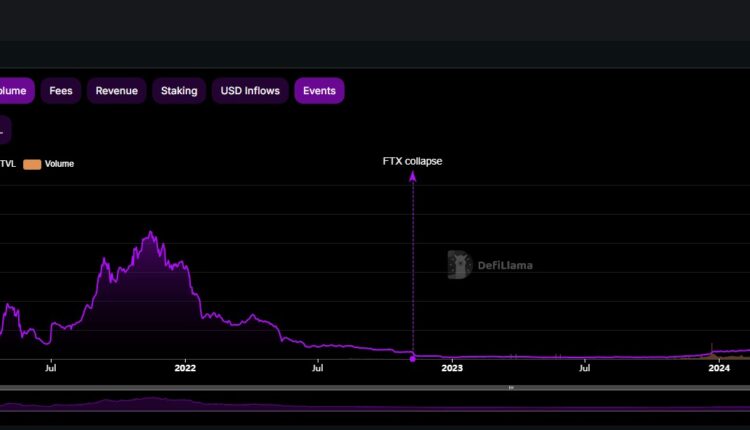Click the FTX collapse event label
750x430 pixels.
[x=412, y=161]
